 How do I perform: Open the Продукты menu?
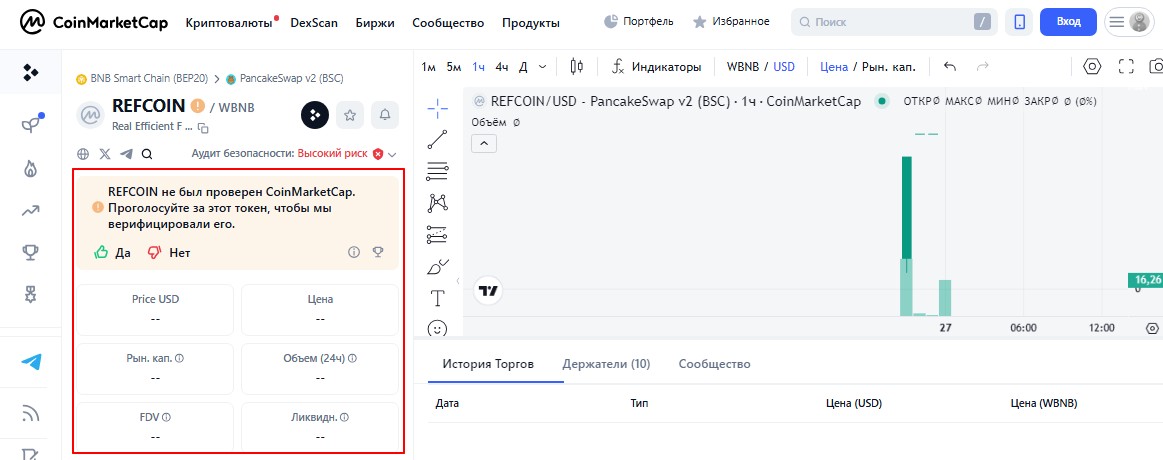pos(531,23)
